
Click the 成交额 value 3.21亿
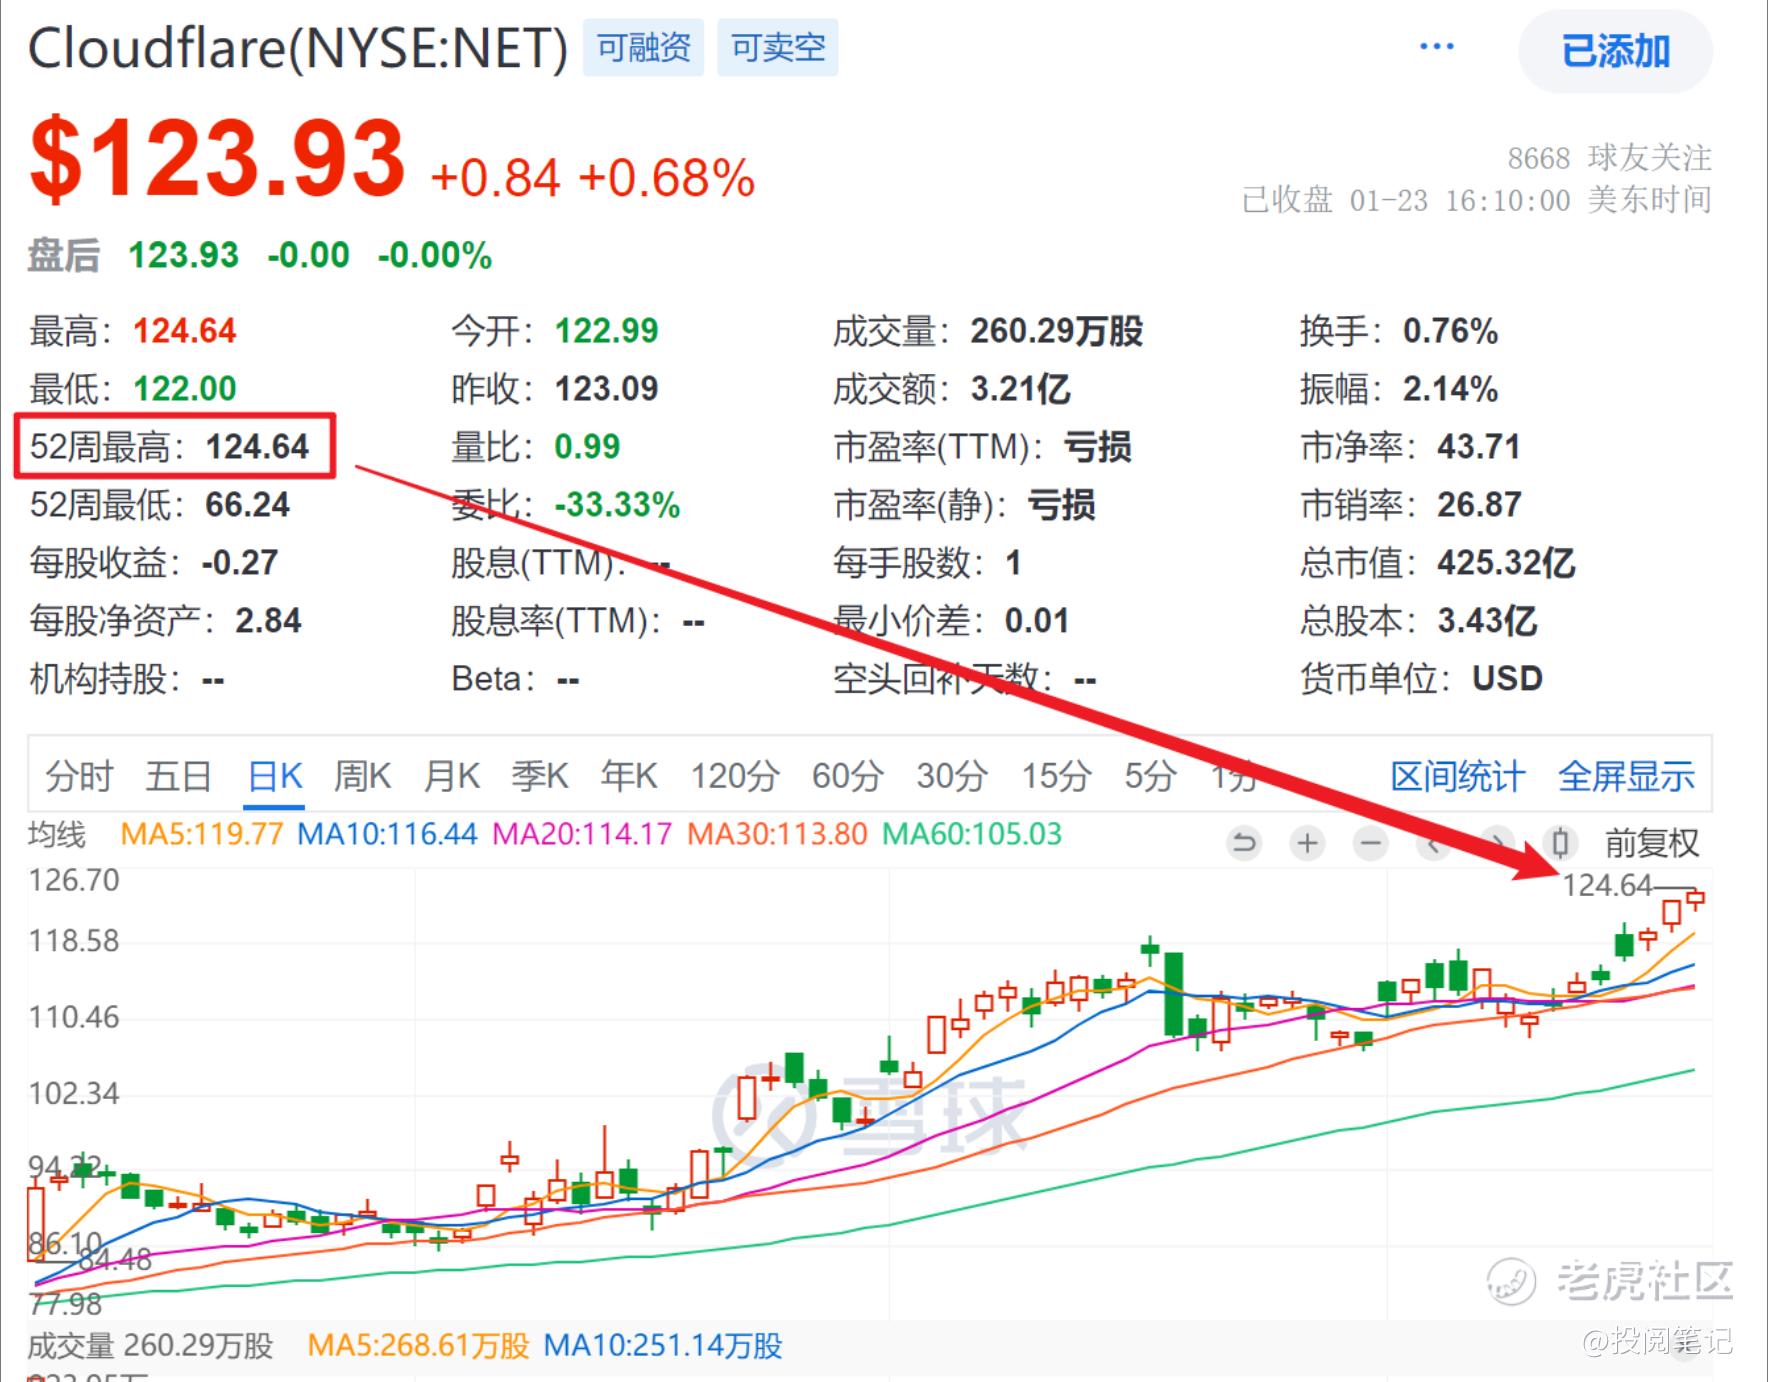1020,389
